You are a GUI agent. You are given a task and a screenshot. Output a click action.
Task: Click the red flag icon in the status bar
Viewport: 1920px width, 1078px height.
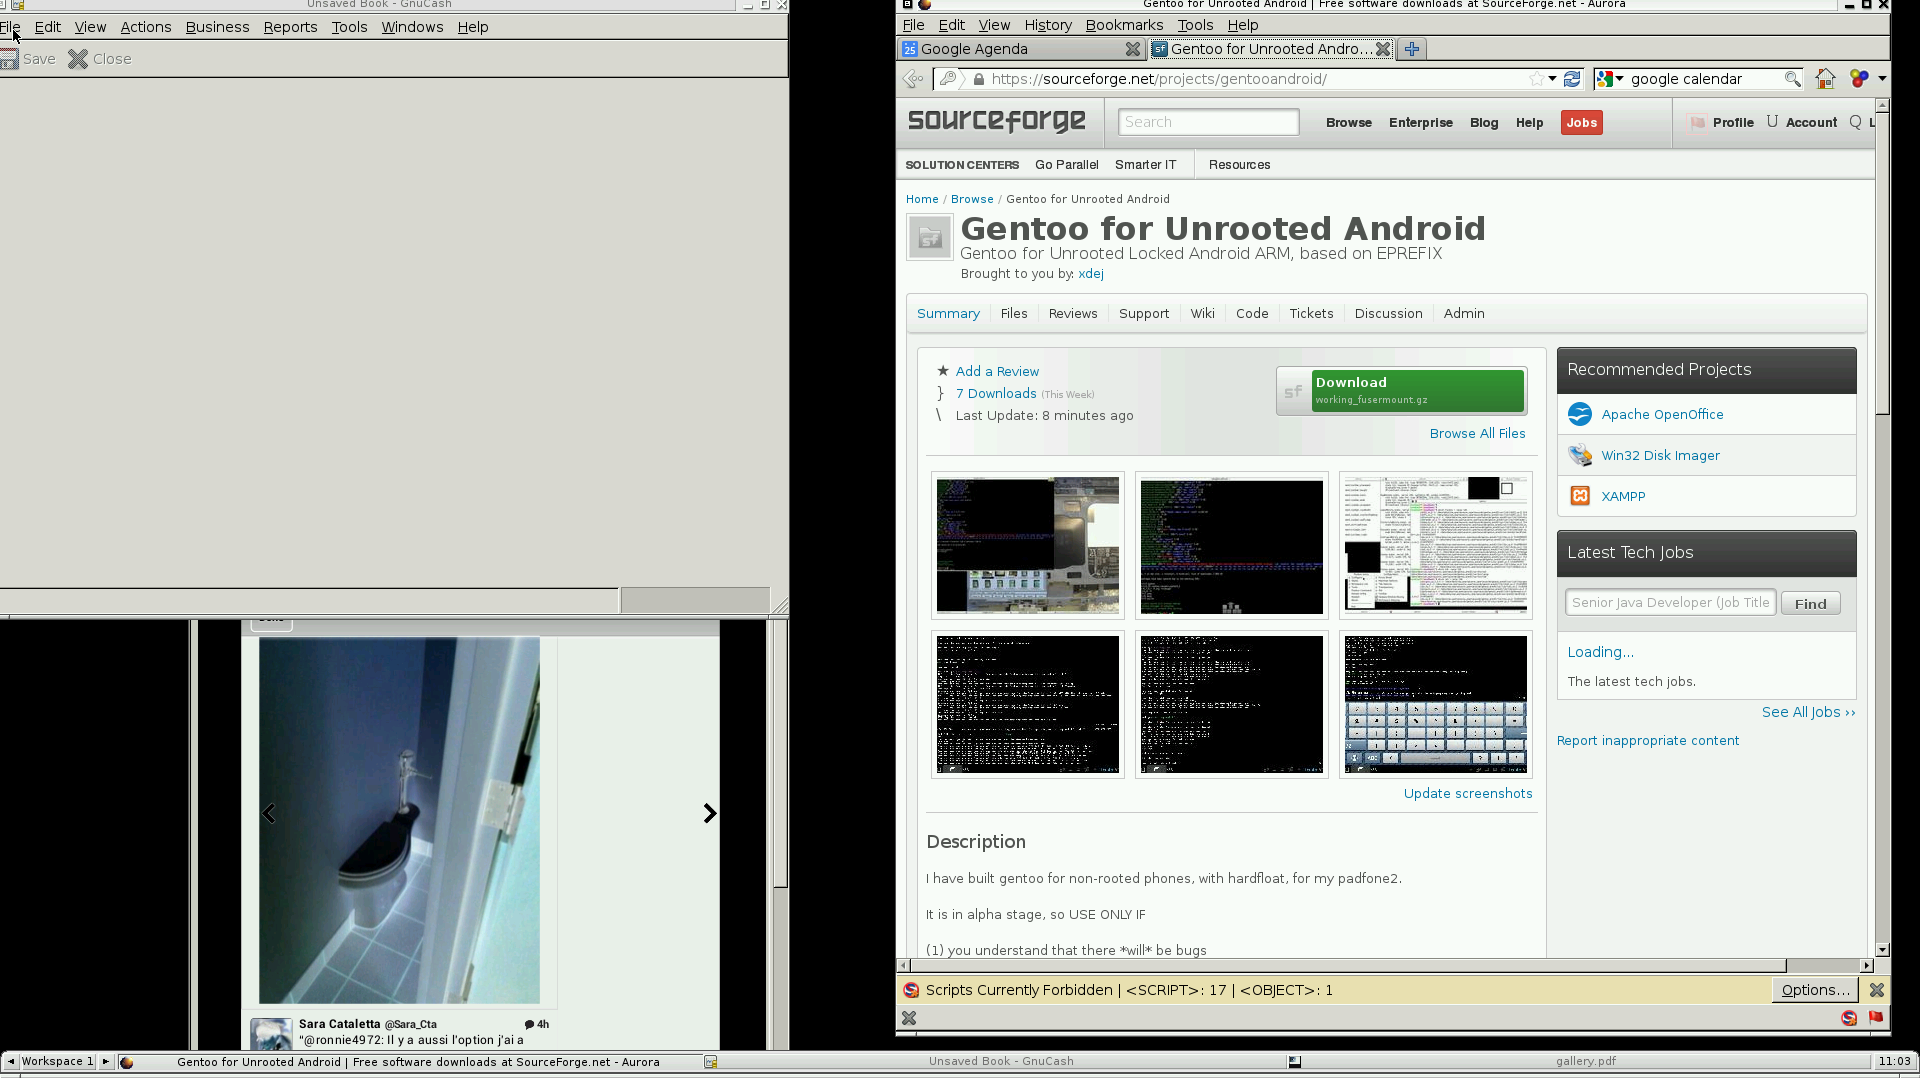(x=1876, y=1018)
